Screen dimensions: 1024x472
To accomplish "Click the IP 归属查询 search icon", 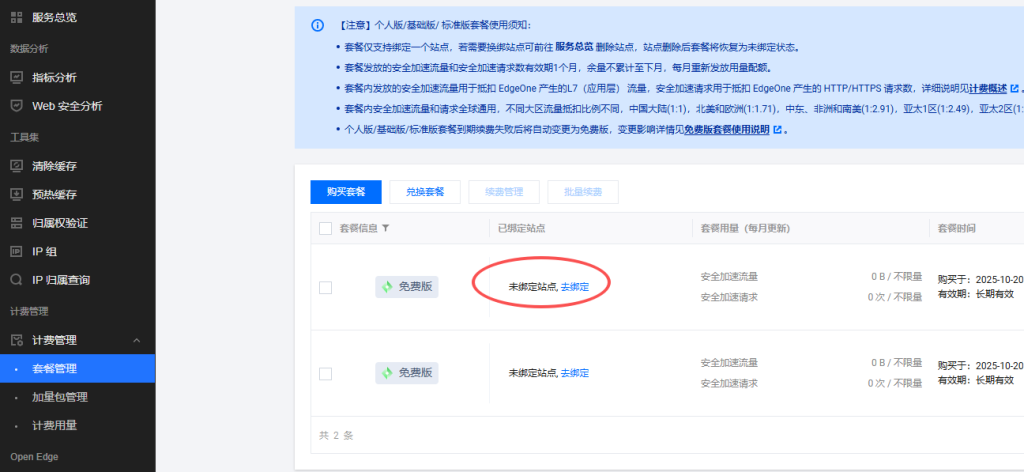I will click(x=17, y=280).
